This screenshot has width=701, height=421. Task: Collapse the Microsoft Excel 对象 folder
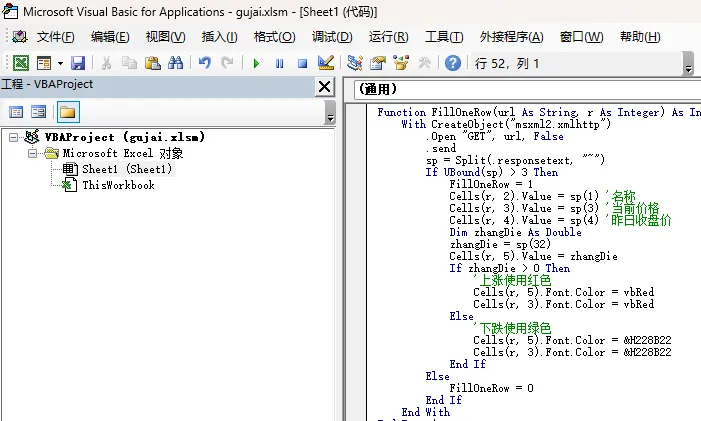pyautogui.click(x=32, y=153)
